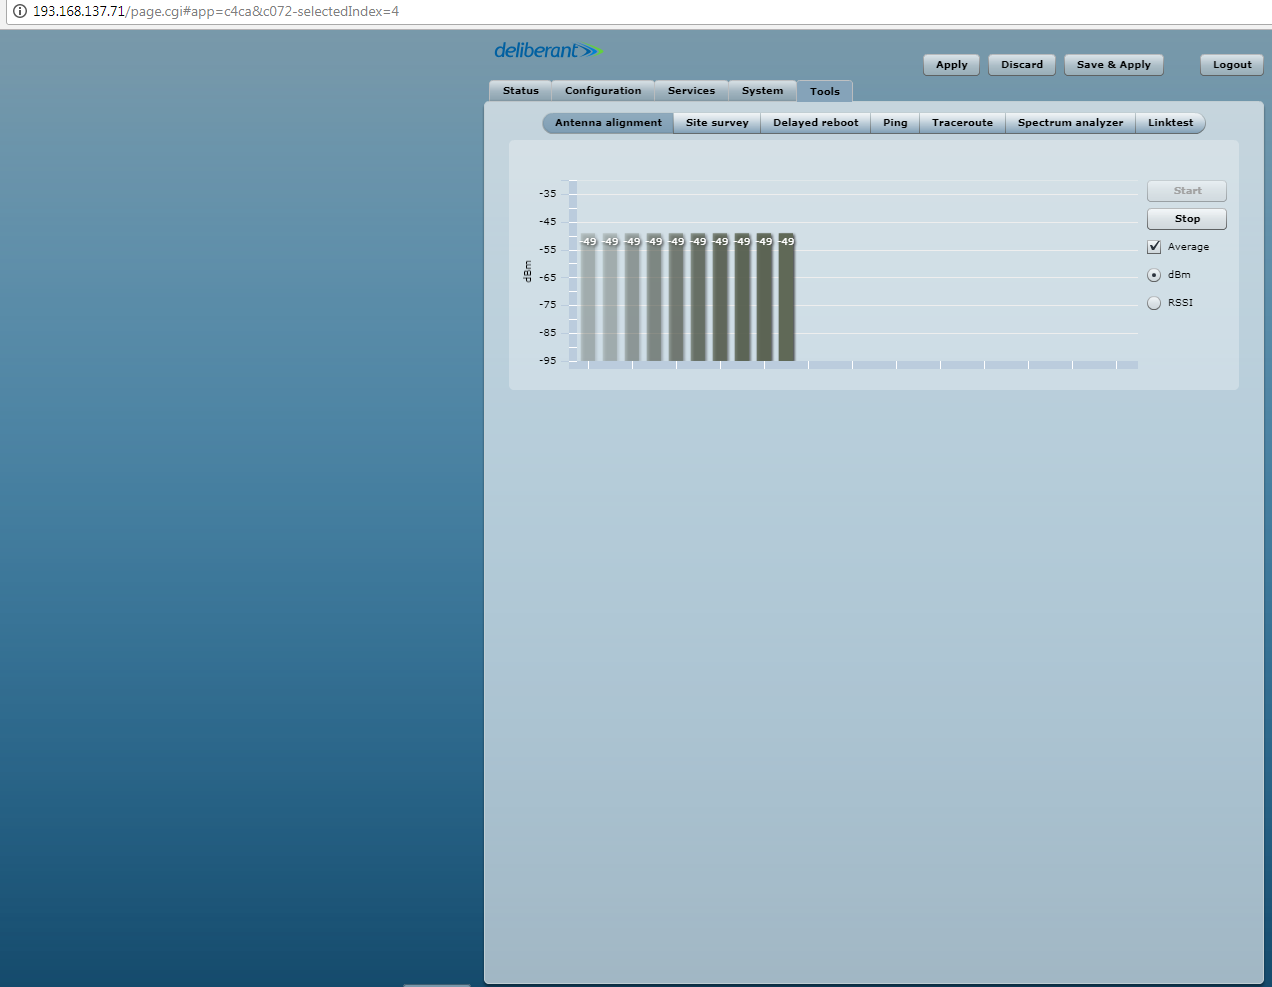Open the Configuration tab
Screen dimensions: 1272x987
tap(603, 91)
